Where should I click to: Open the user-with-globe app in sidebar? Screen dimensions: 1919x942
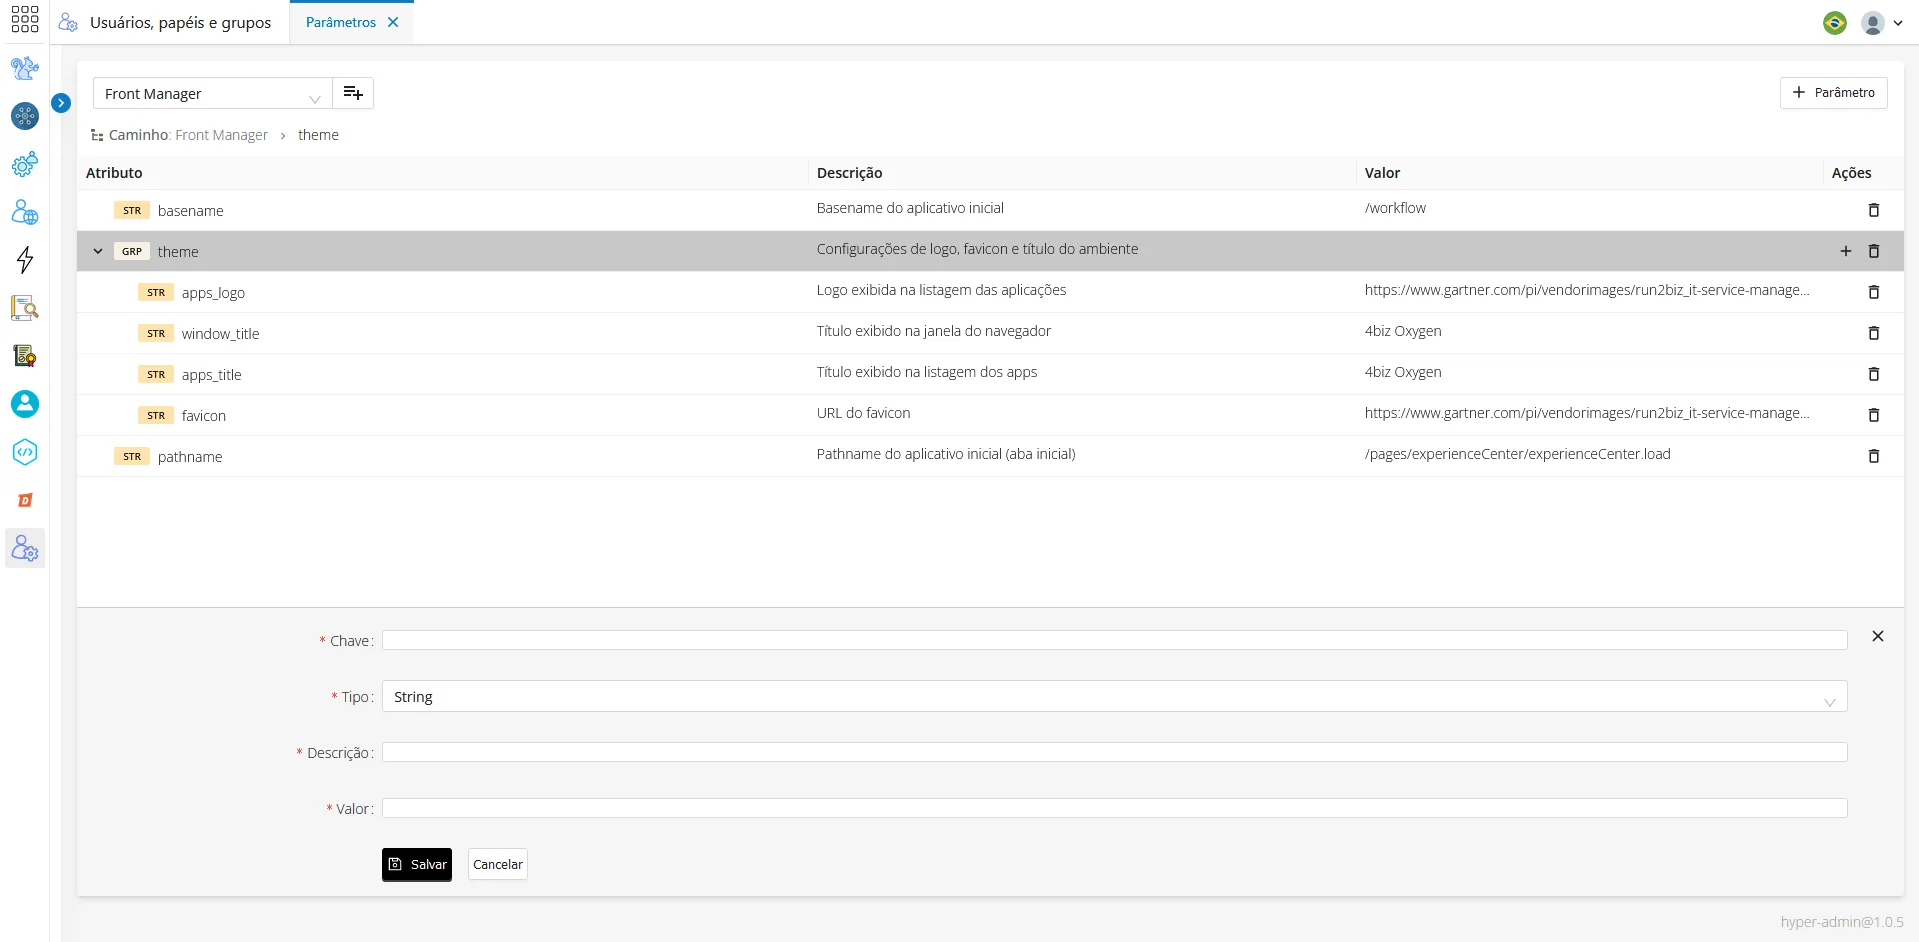point(25,212)
